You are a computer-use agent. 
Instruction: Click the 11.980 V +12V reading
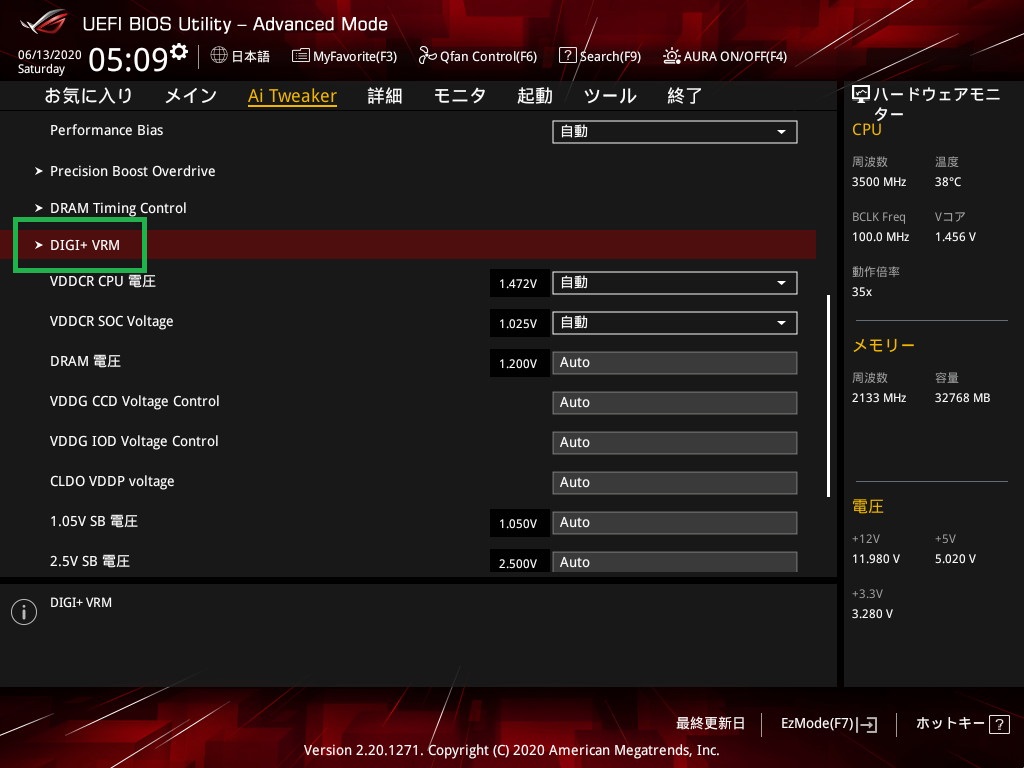coord(876,559)
